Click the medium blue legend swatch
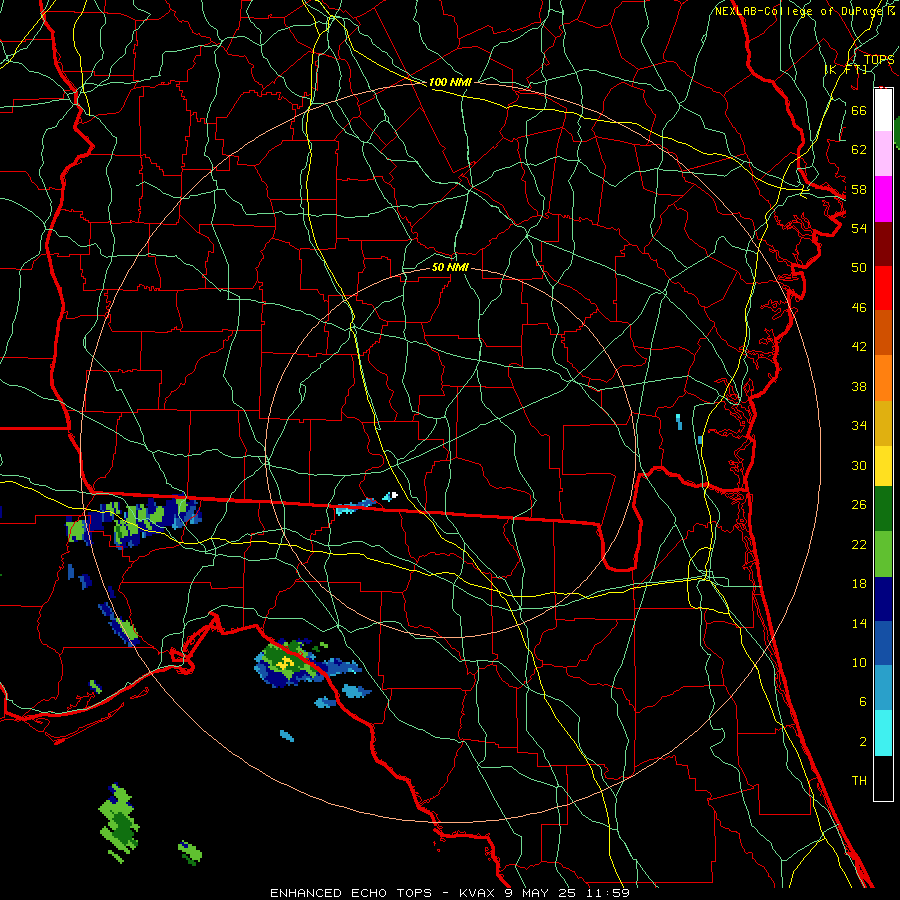 (x=883, y=643)
